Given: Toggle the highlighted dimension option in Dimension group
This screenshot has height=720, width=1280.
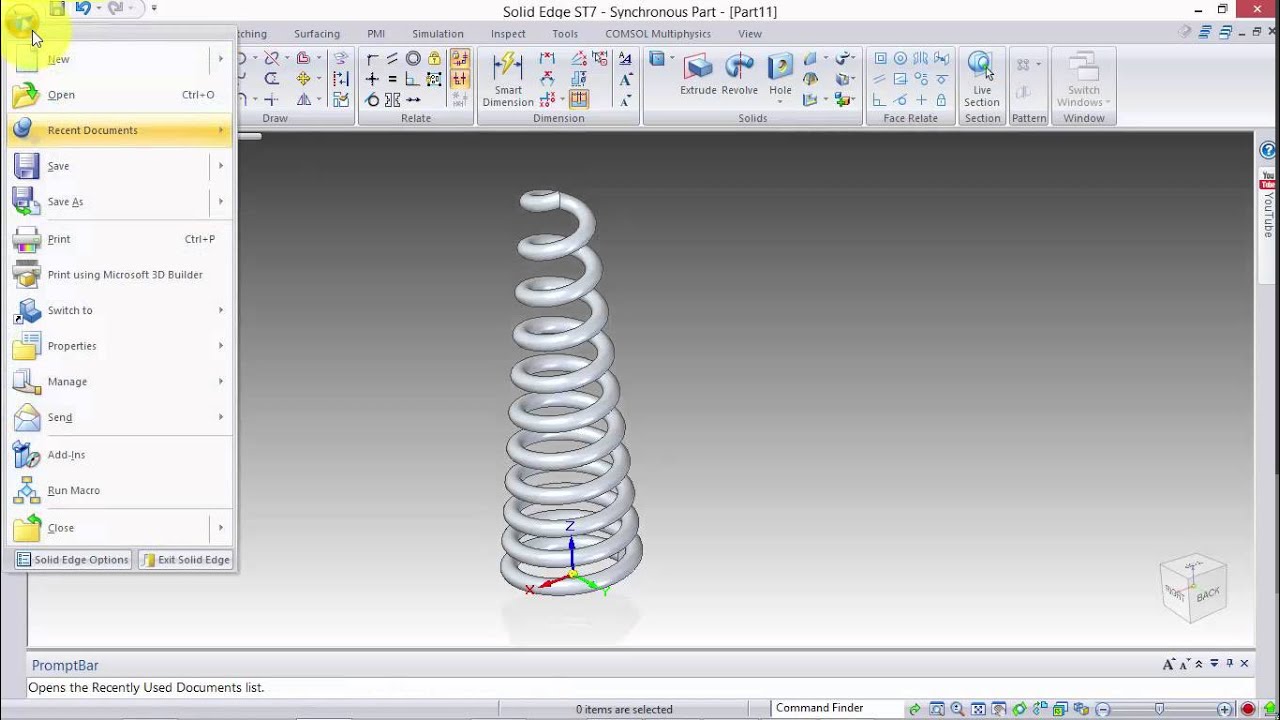Looking at the screenshot, I should [579, 100].
